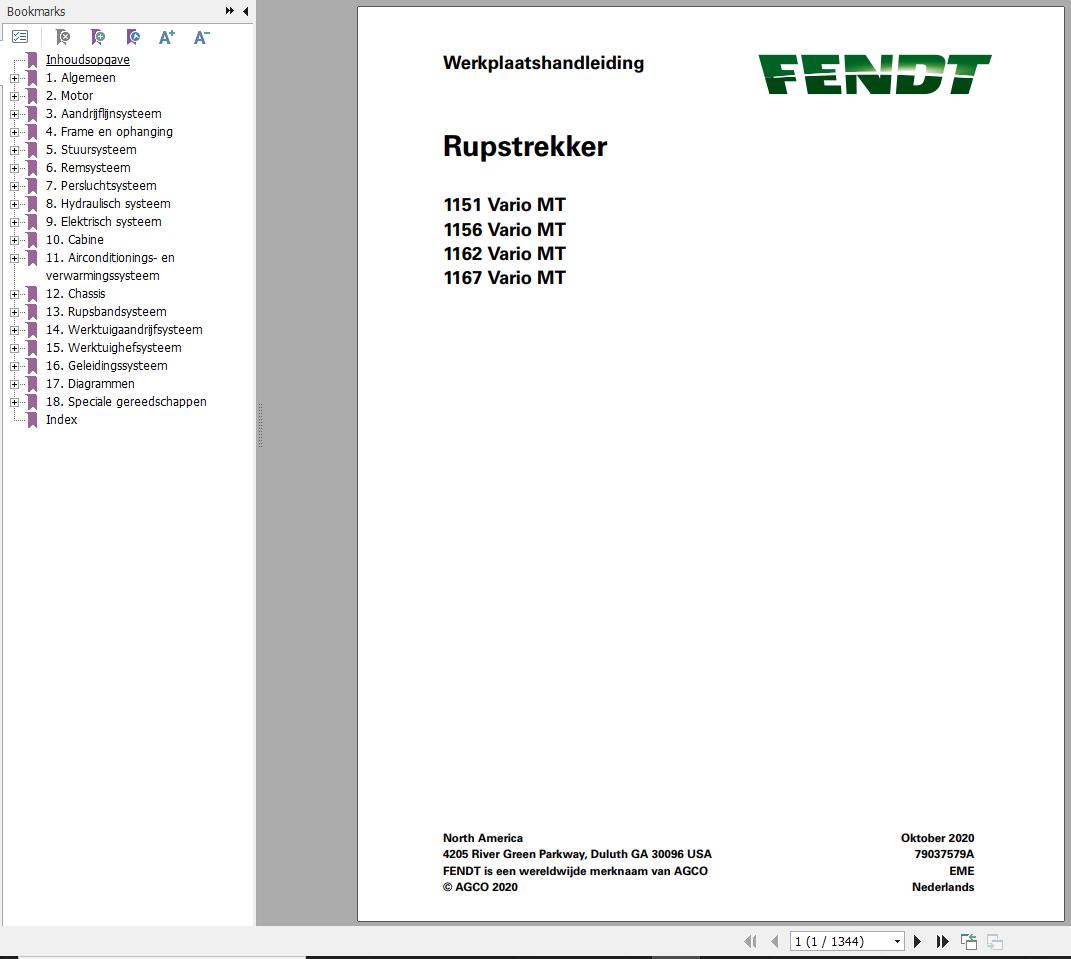
Task: Expand the 2. Motor bookmark
Action: pos(14,96)
